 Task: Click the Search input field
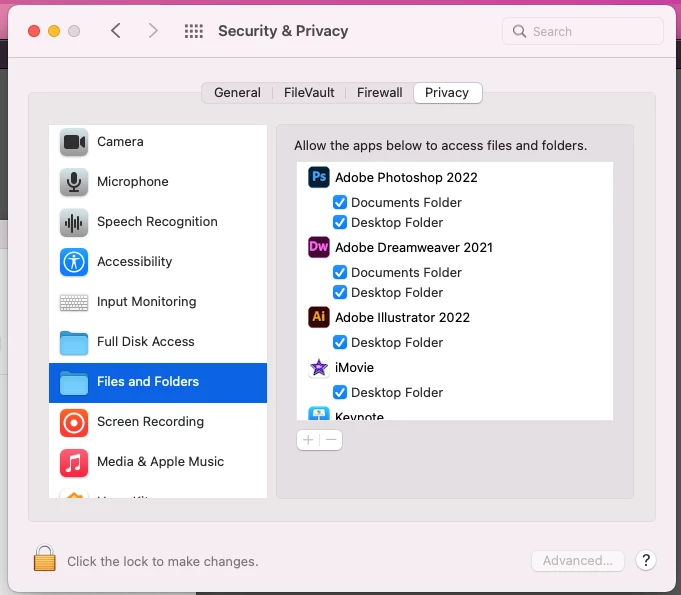coord(582,31)
